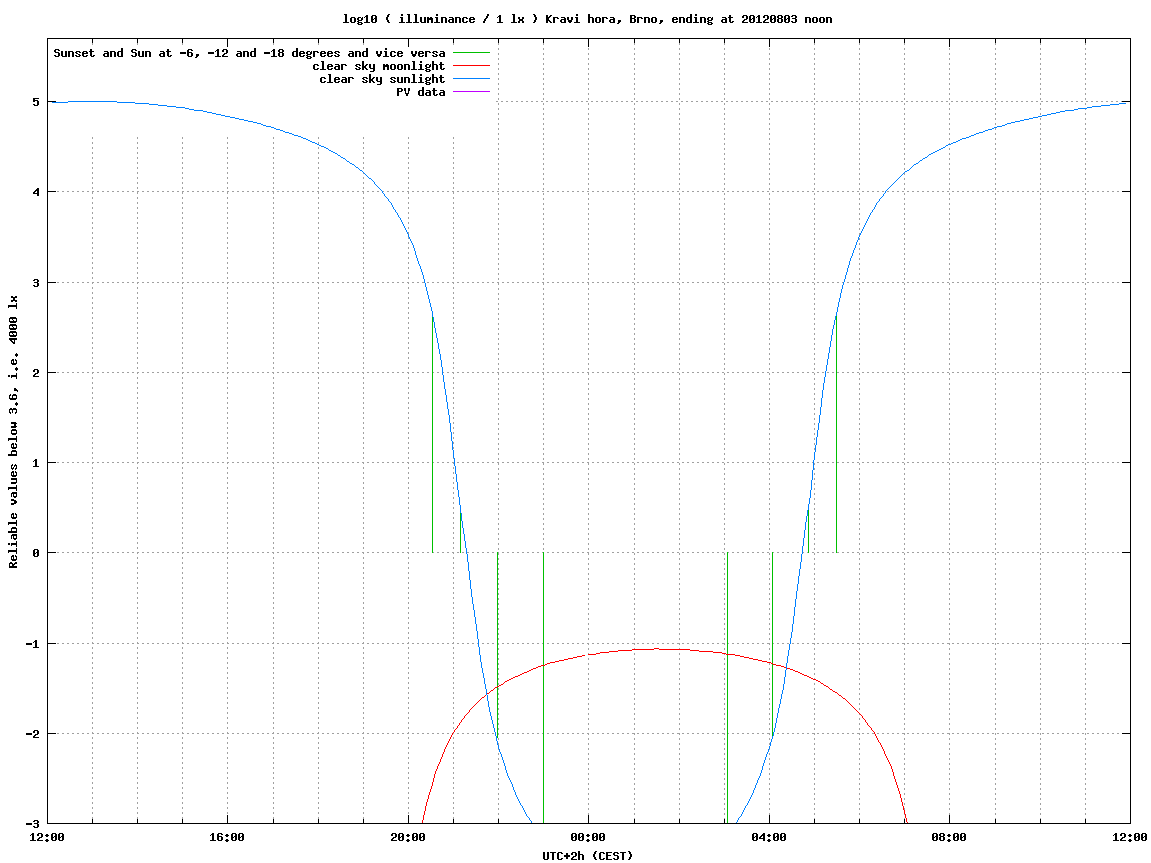
Task: Click the y-axis tick label 5
Action: click(35, 102)
